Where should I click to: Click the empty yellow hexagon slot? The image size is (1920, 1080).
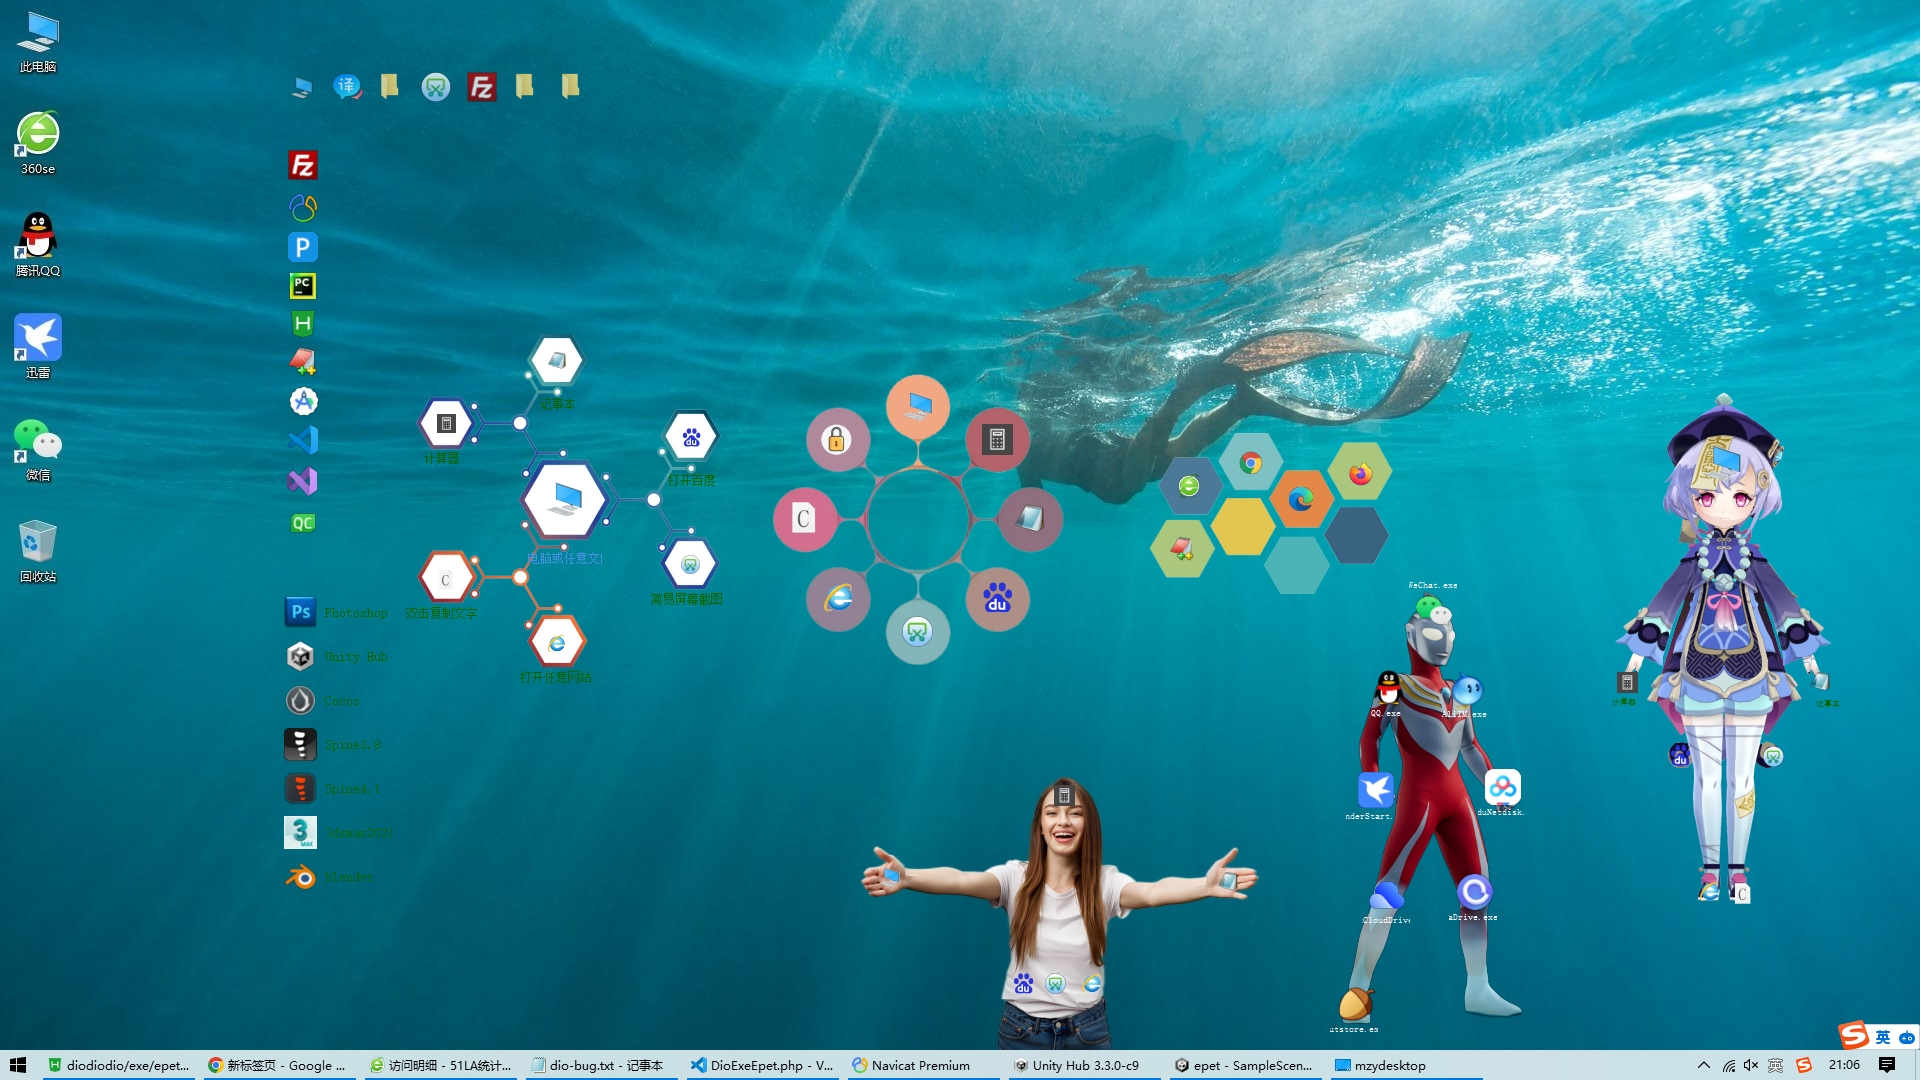[1243, 525]
